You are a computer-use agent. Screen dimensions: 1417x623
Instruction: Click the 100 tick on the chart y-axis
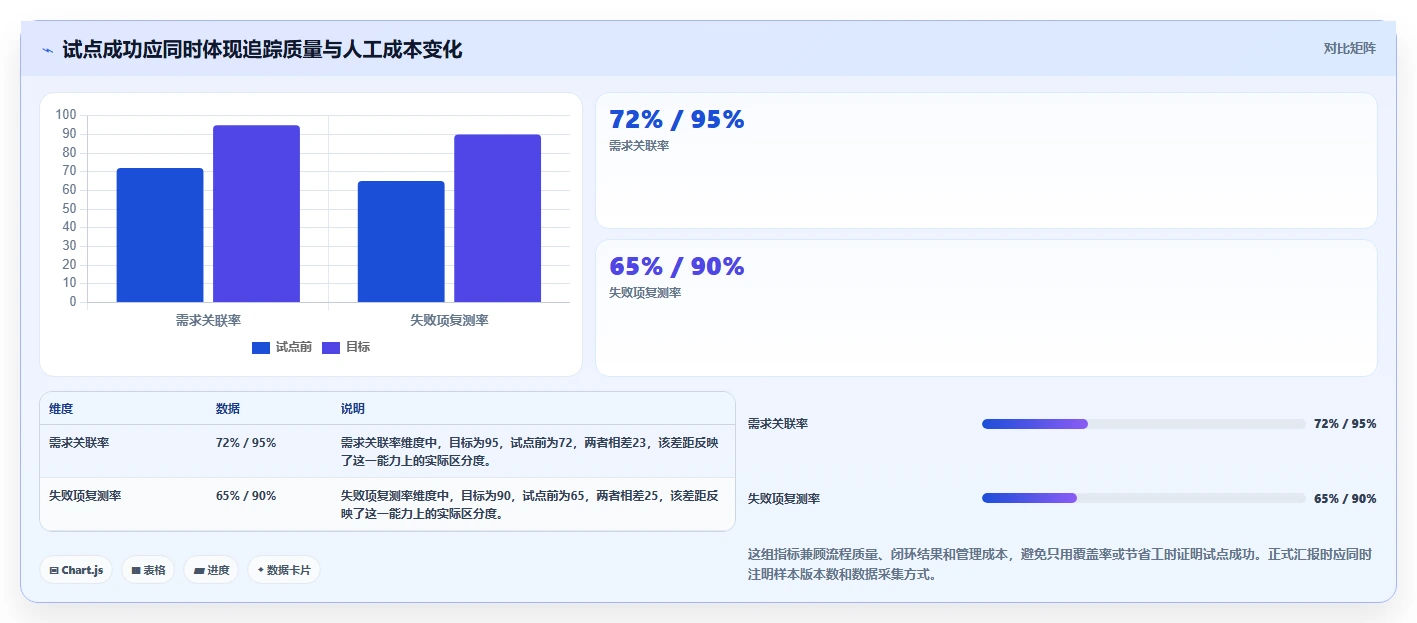(66, 115)
